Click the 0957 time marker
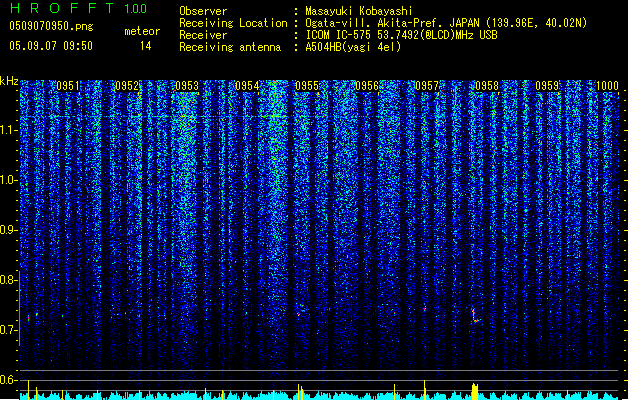The image size is (629, 400). click(x=427, y=86)
